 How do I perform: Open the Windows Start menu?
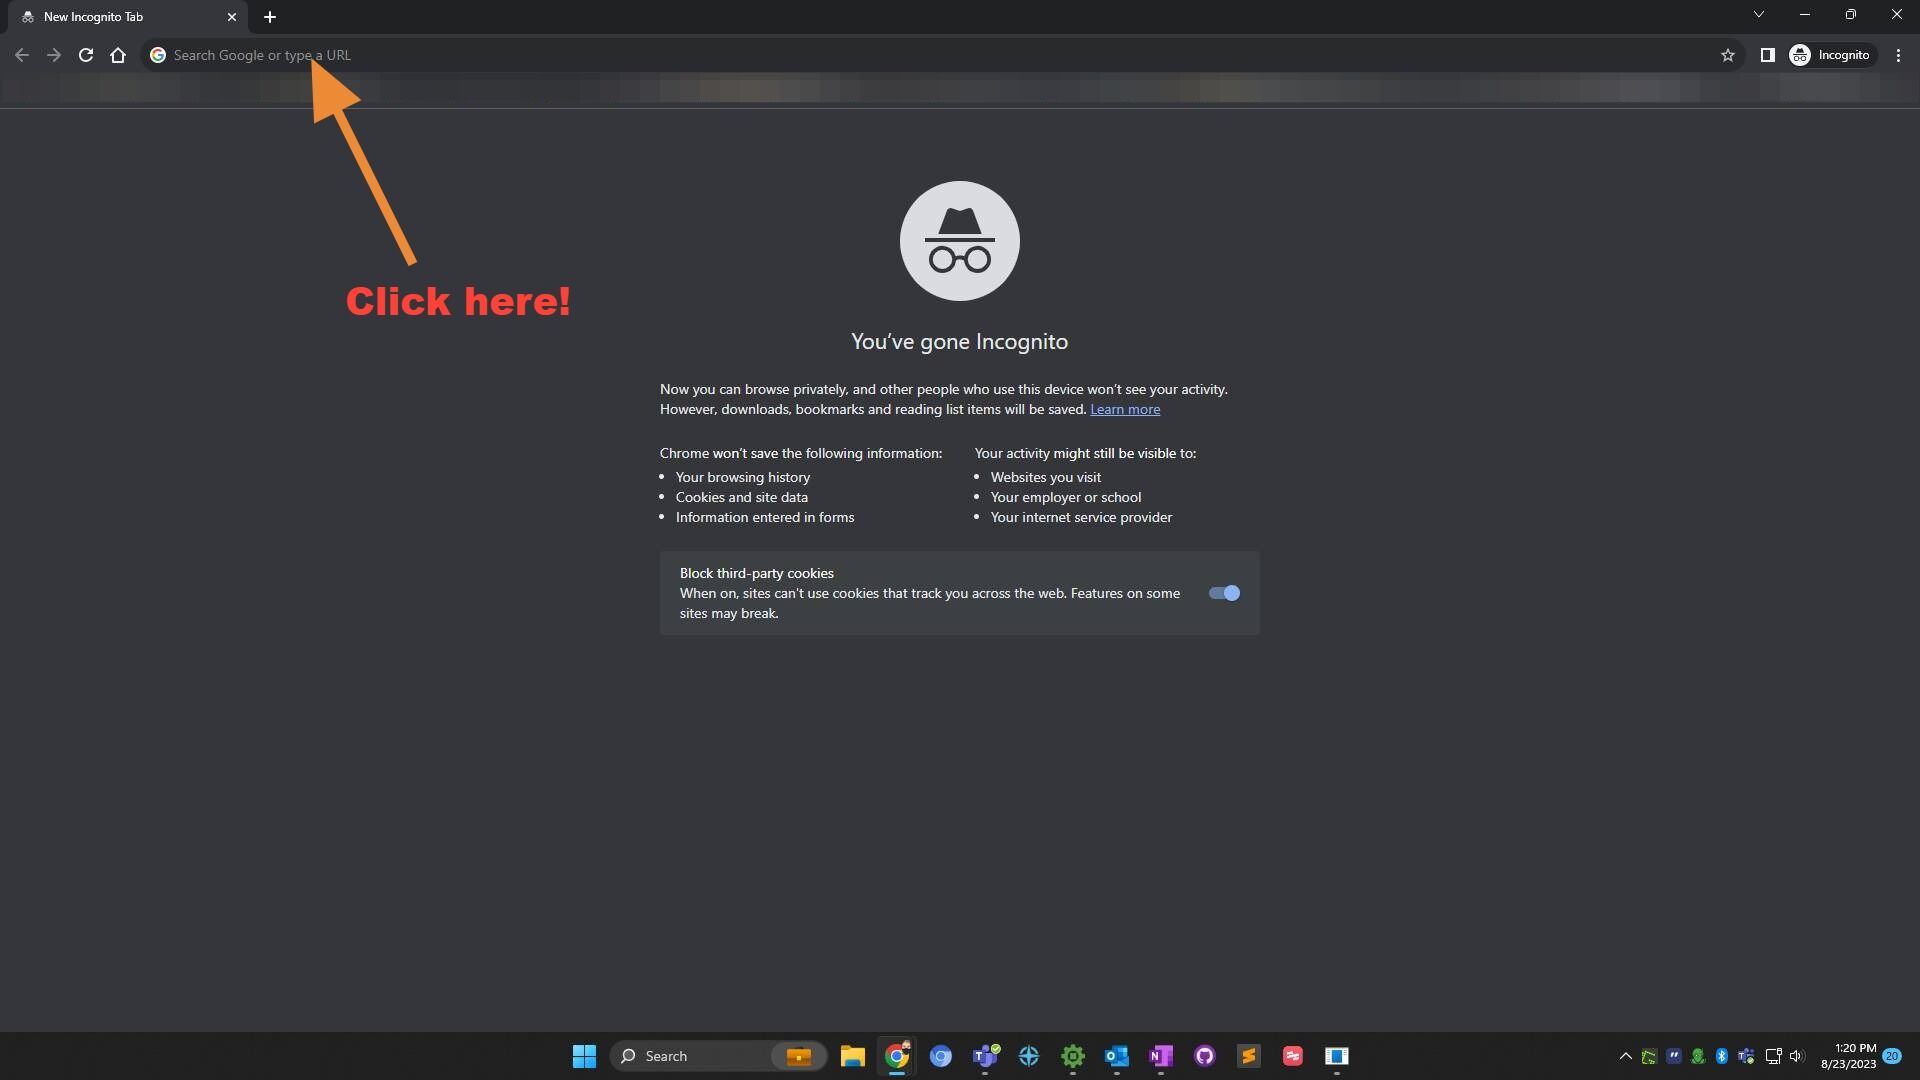pyautogui.click(x=584, y=1056)
